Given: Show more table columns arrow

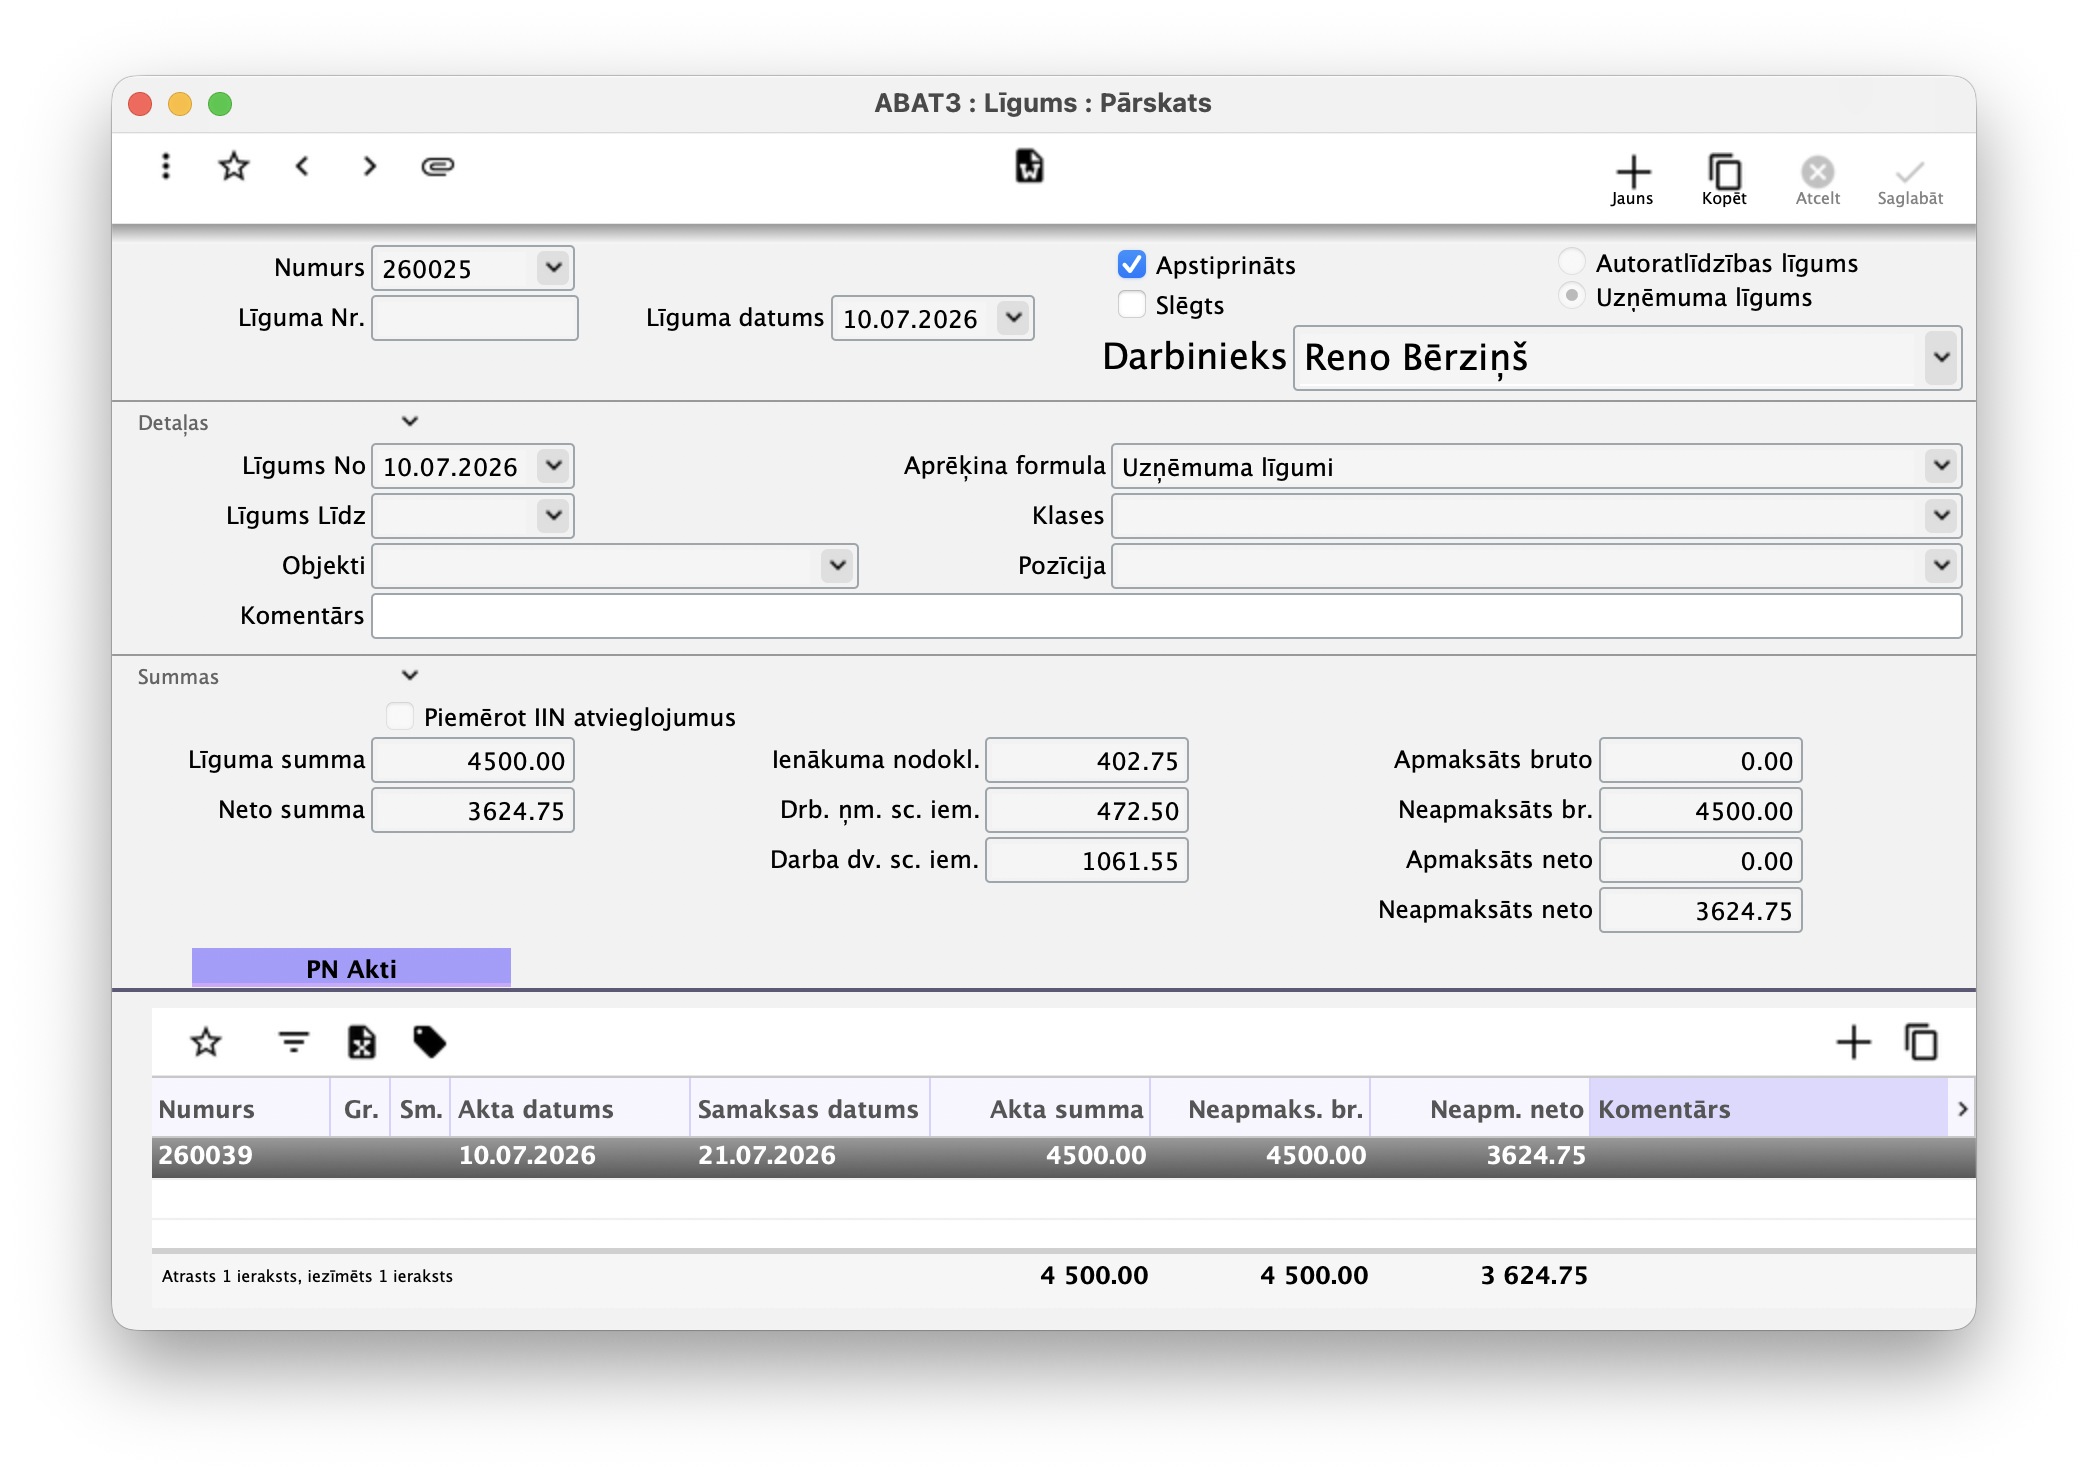Looking at the screenshot, I should click(x=1962, y=1109).
